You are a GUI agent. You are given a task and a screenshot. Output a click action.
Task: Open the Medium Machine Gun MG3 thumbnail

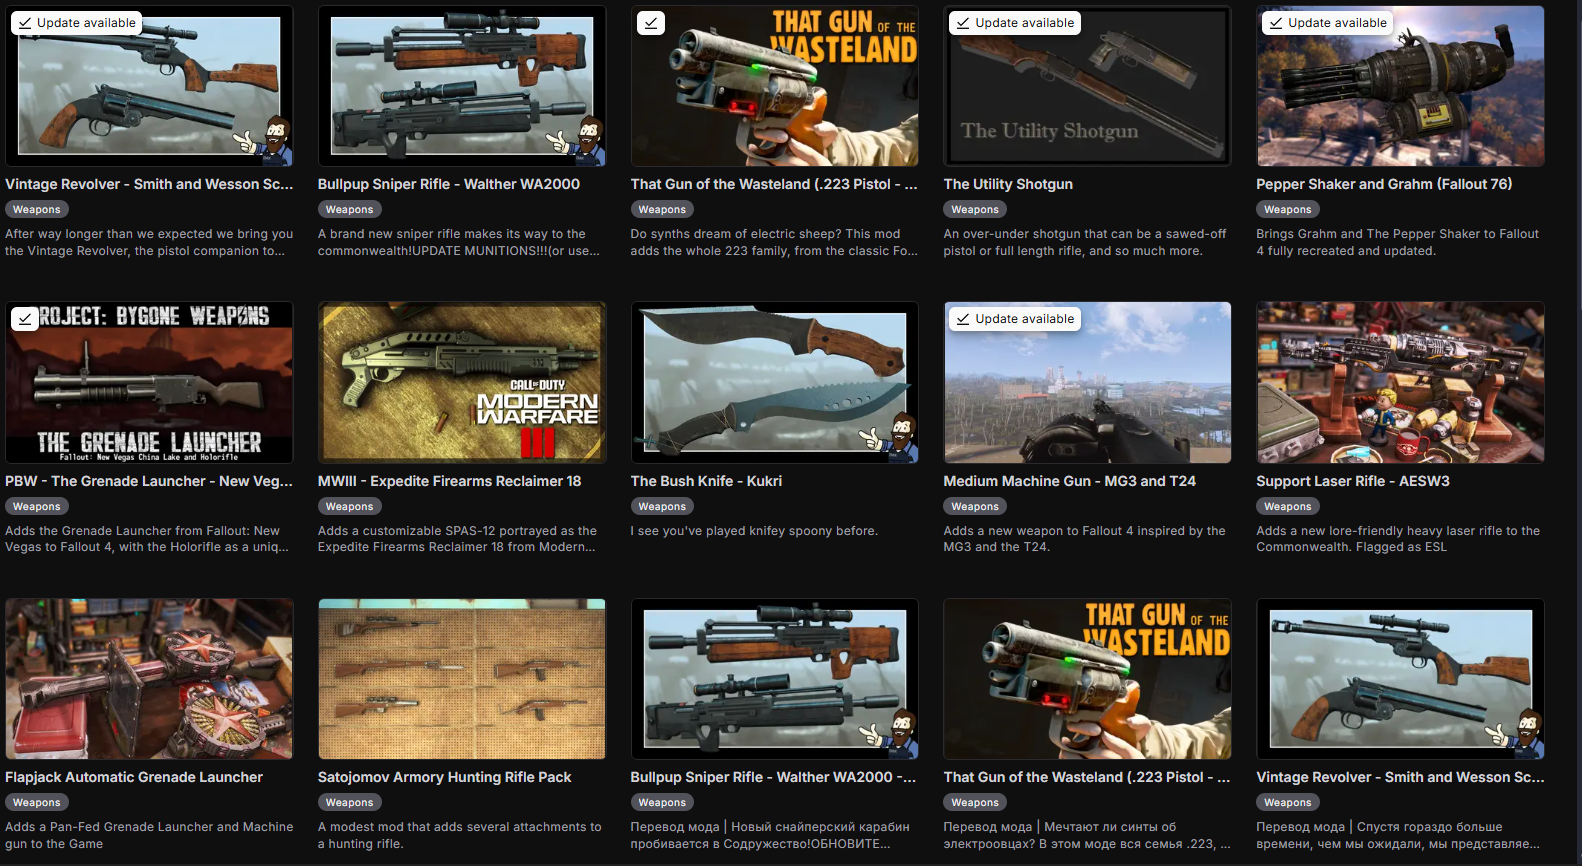click(x=1087, y=382)
